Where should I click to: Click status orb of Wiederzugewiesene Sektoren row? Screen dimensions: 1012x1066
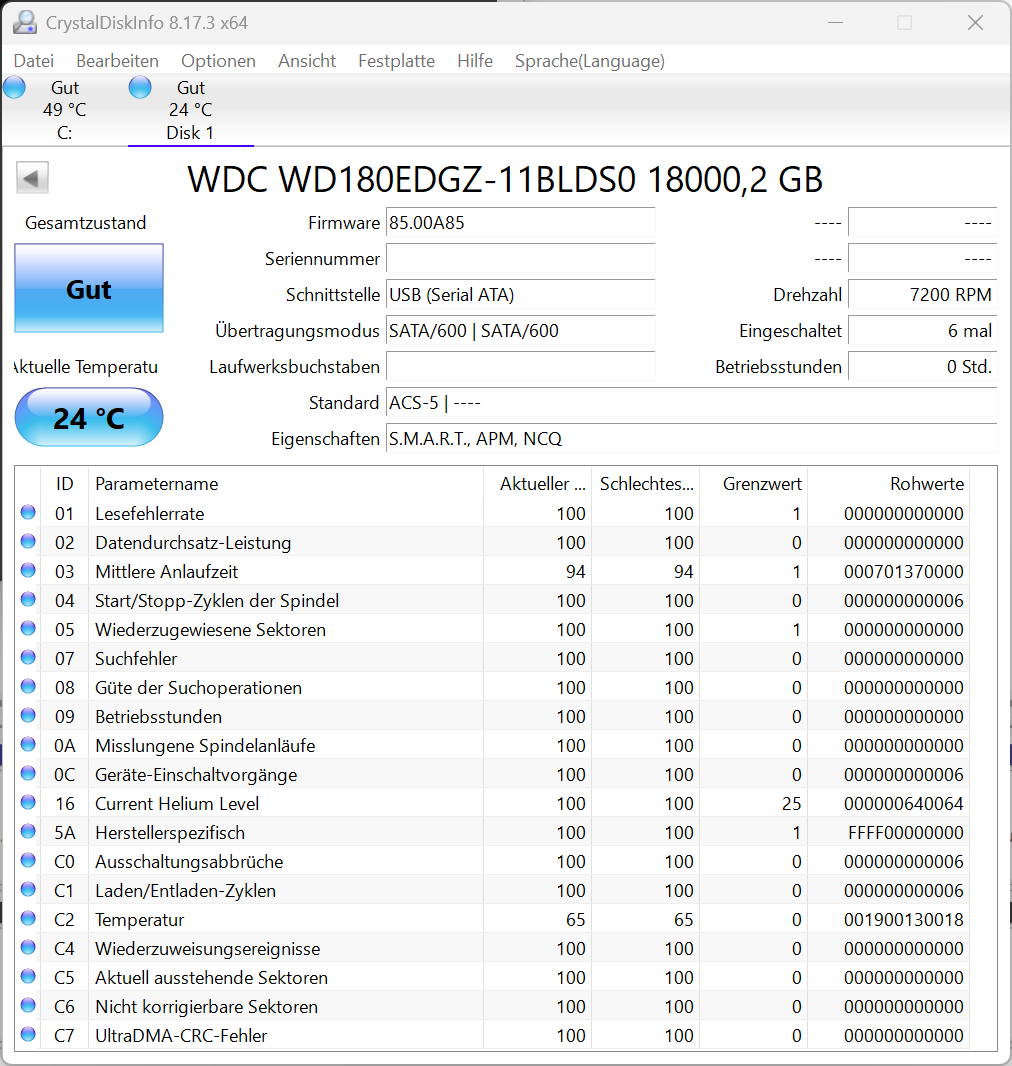[28, 629]
